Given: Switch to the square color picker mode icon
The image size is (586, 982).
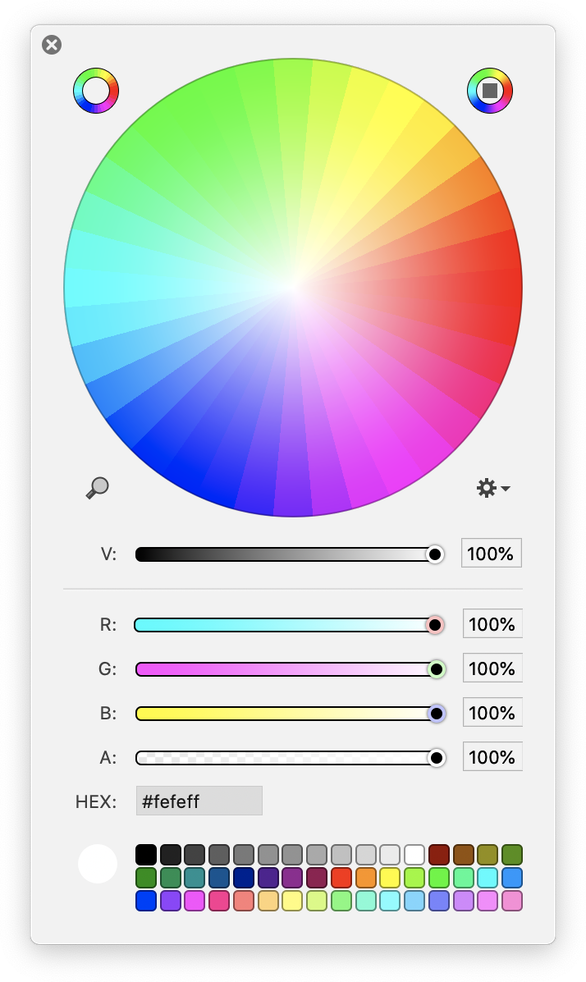Looking at the screenshot, I should point(490,91).
